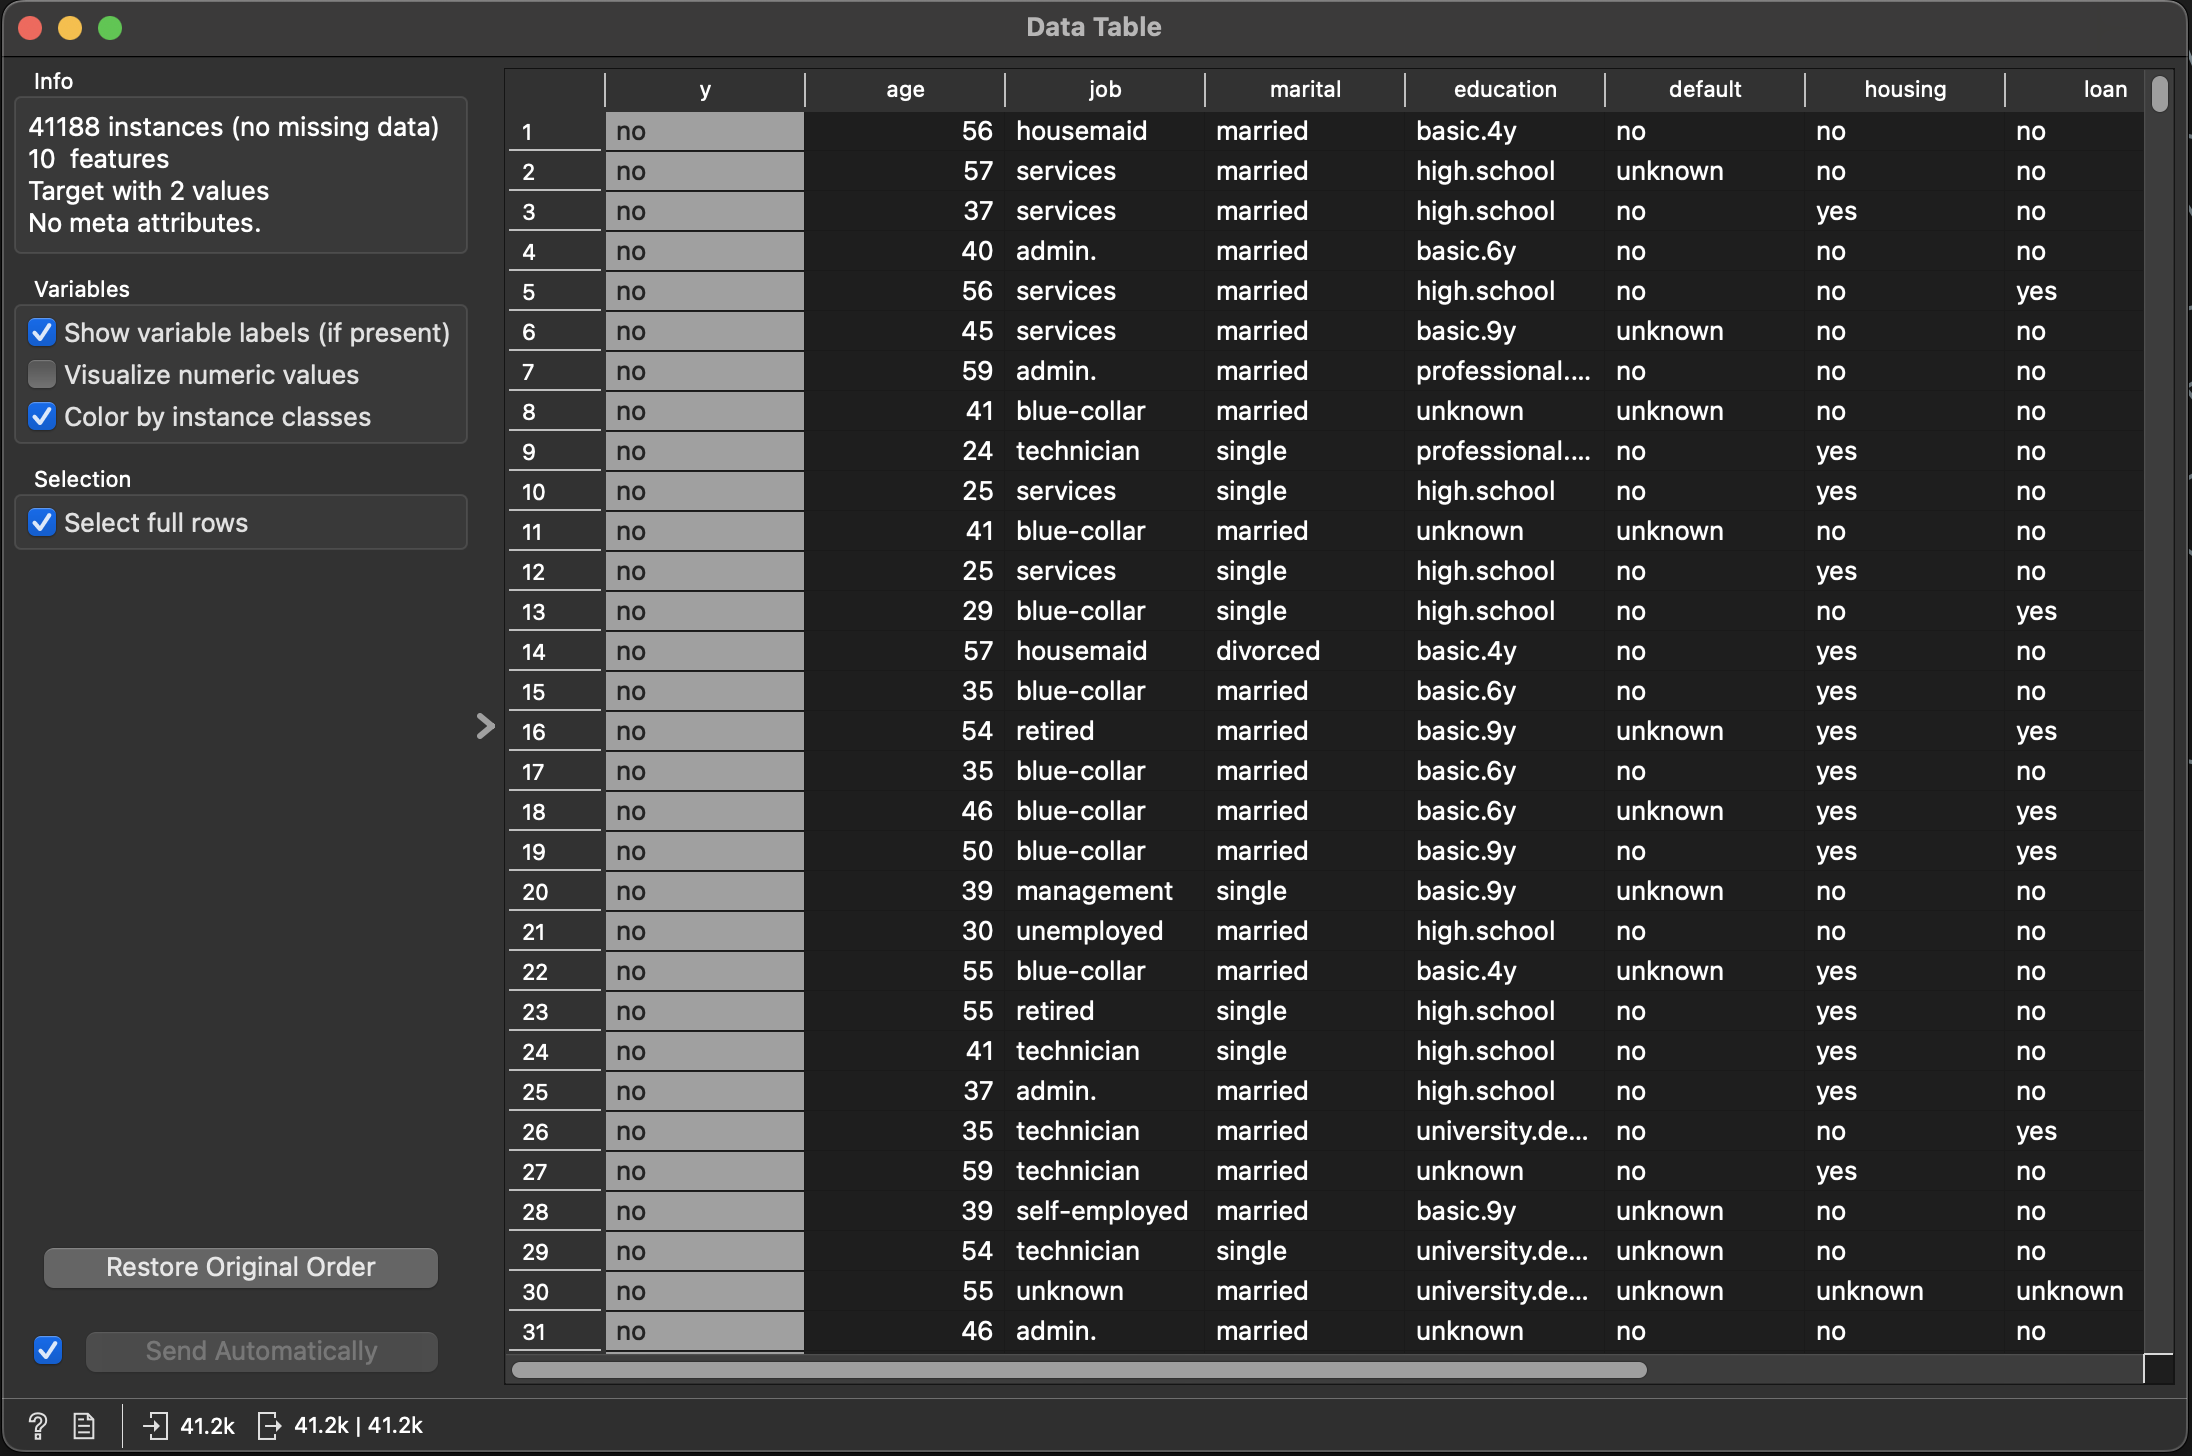Uncheck Show variable labels checkbox

coord(42,332)
